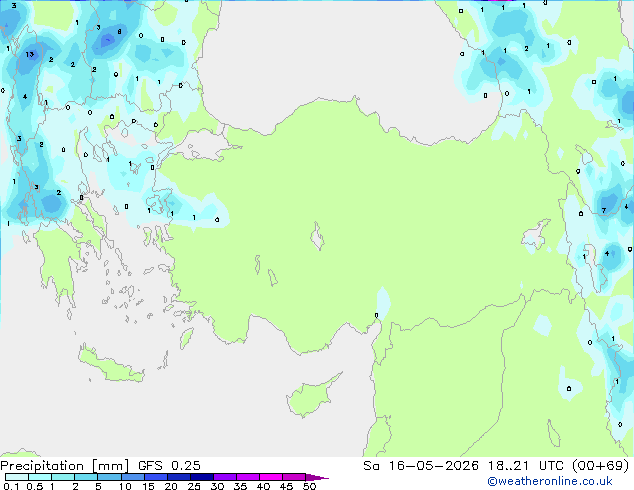
Task: Click the 40–45 mm bright magenta legend swatch
Action: click(271, 477)
